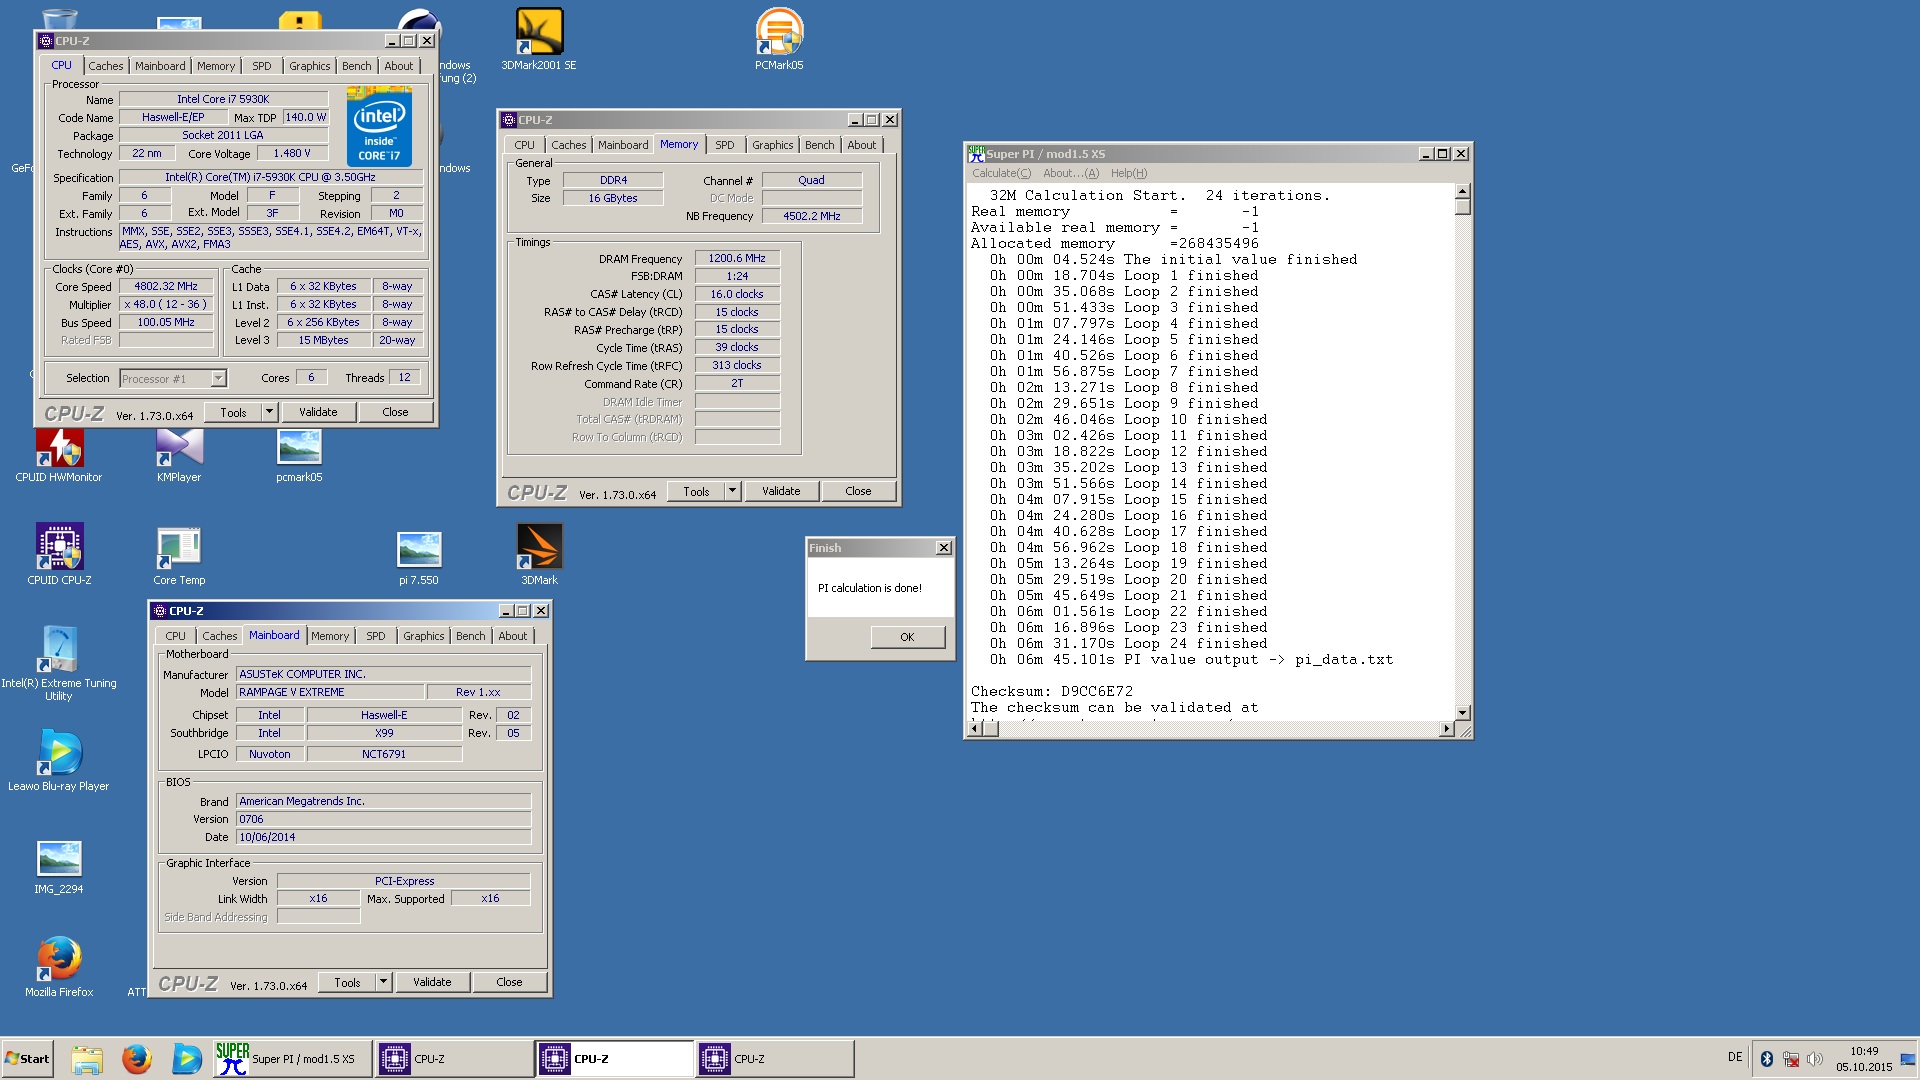1920x1080 pixels.
Task: Open the pi 7.550 image file
Action: [419, 558]
